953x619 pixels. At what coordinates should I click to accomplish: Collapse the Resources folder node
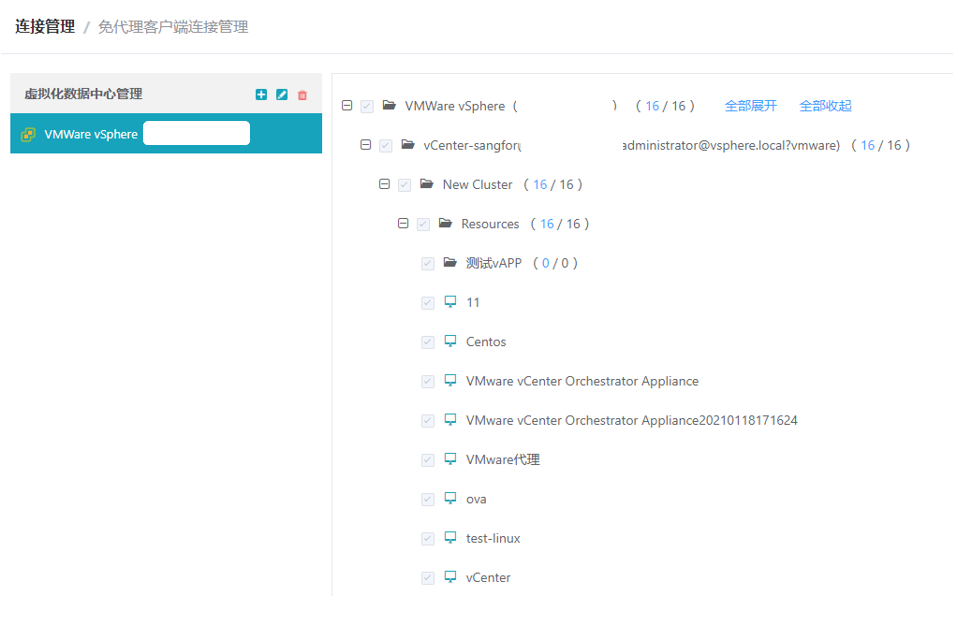pos(404,224)
